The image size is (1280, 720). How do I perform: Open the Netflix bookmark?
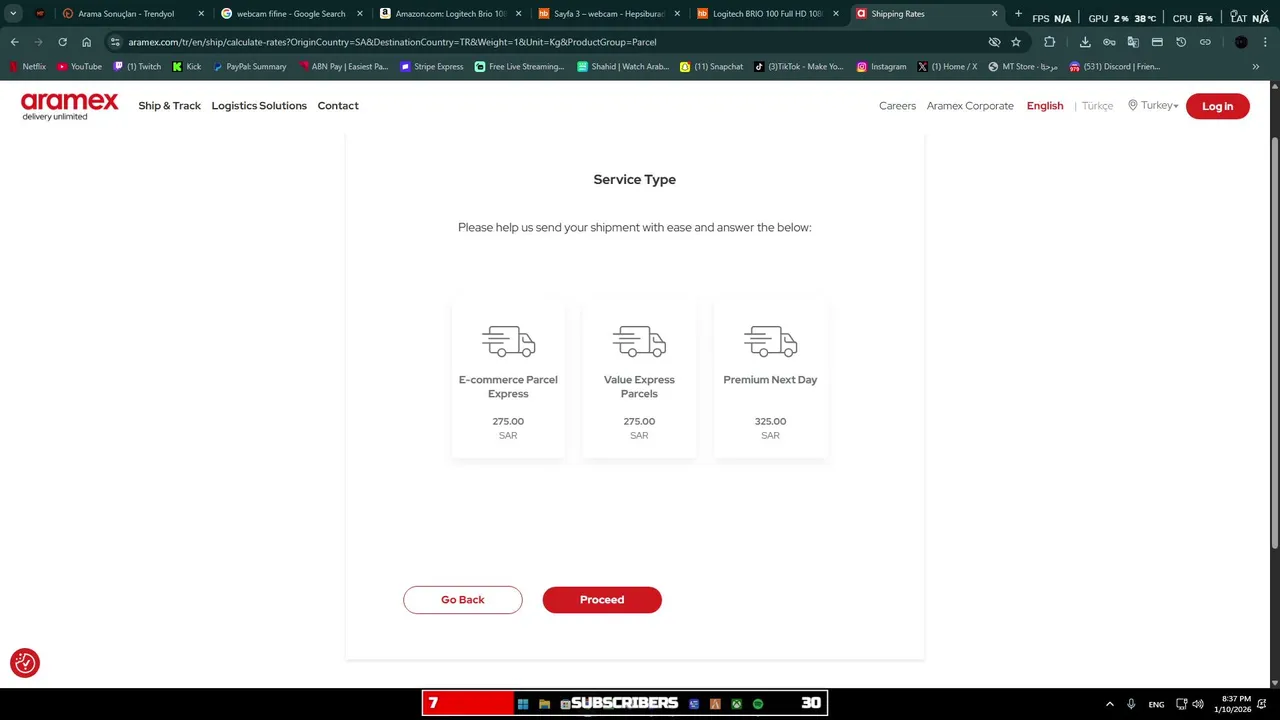tap(27, 67)
